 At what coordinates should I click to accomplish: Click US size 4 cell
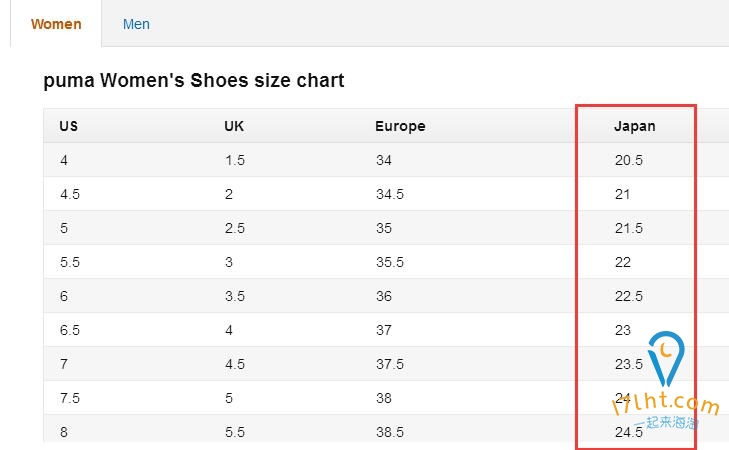64,160
